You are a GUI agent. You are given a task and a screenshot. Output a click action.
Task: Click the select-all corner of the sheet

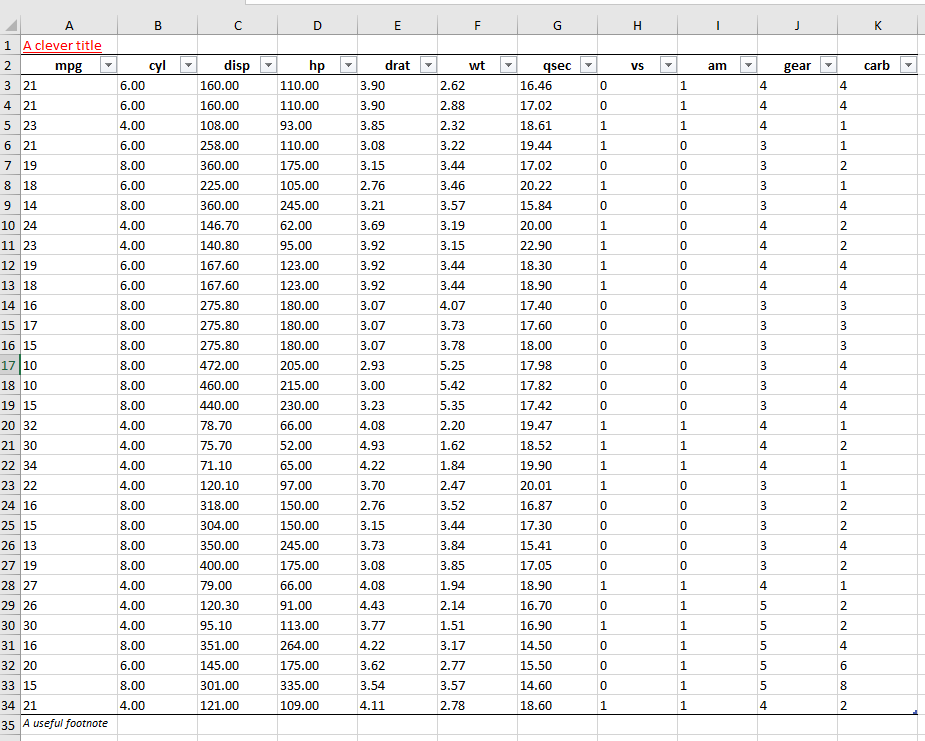[x=8, y=26]
